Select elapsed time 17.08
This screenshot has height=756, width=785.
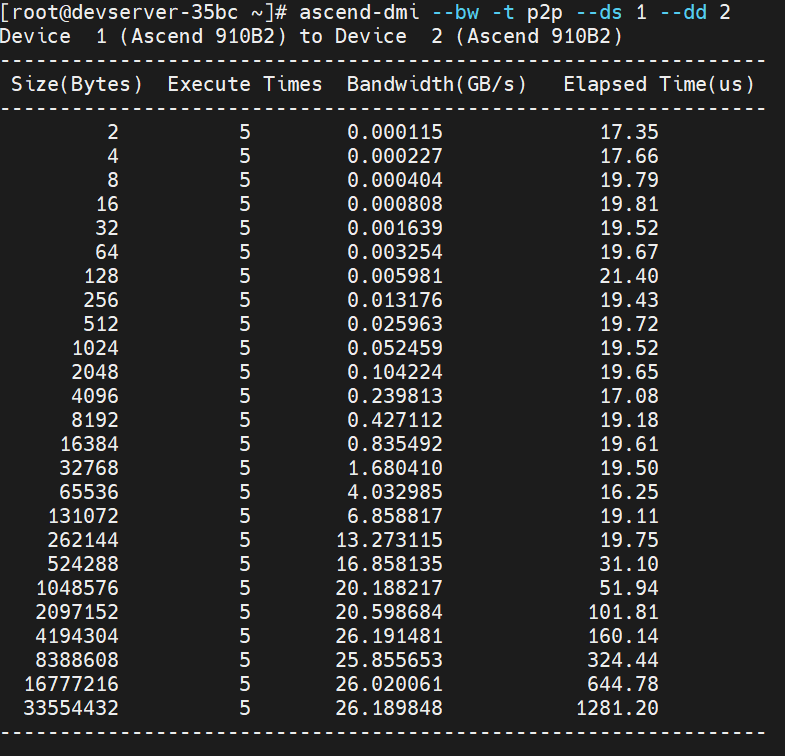[629, 396]
